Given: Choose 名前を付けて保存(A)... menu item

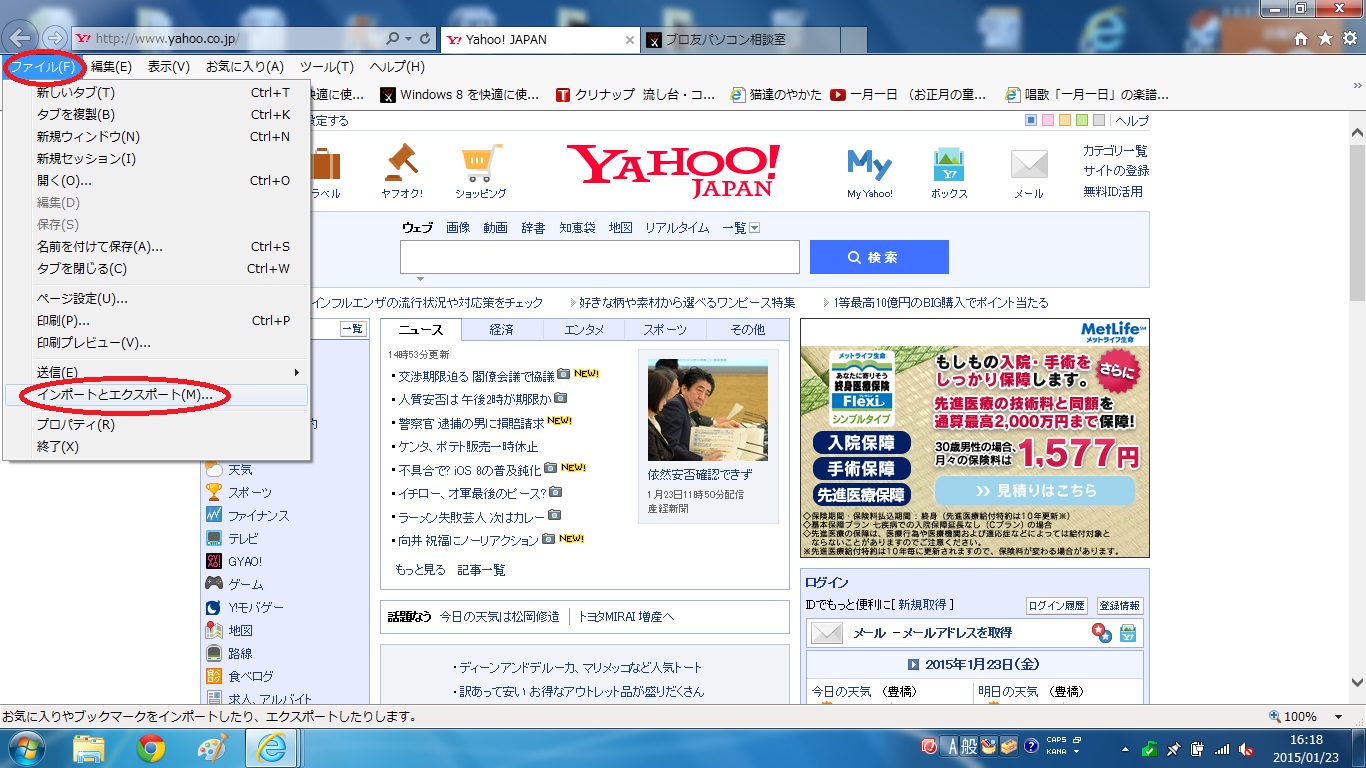Looking at the screenshot, I should pyautogui.click(x=156, y=247).
